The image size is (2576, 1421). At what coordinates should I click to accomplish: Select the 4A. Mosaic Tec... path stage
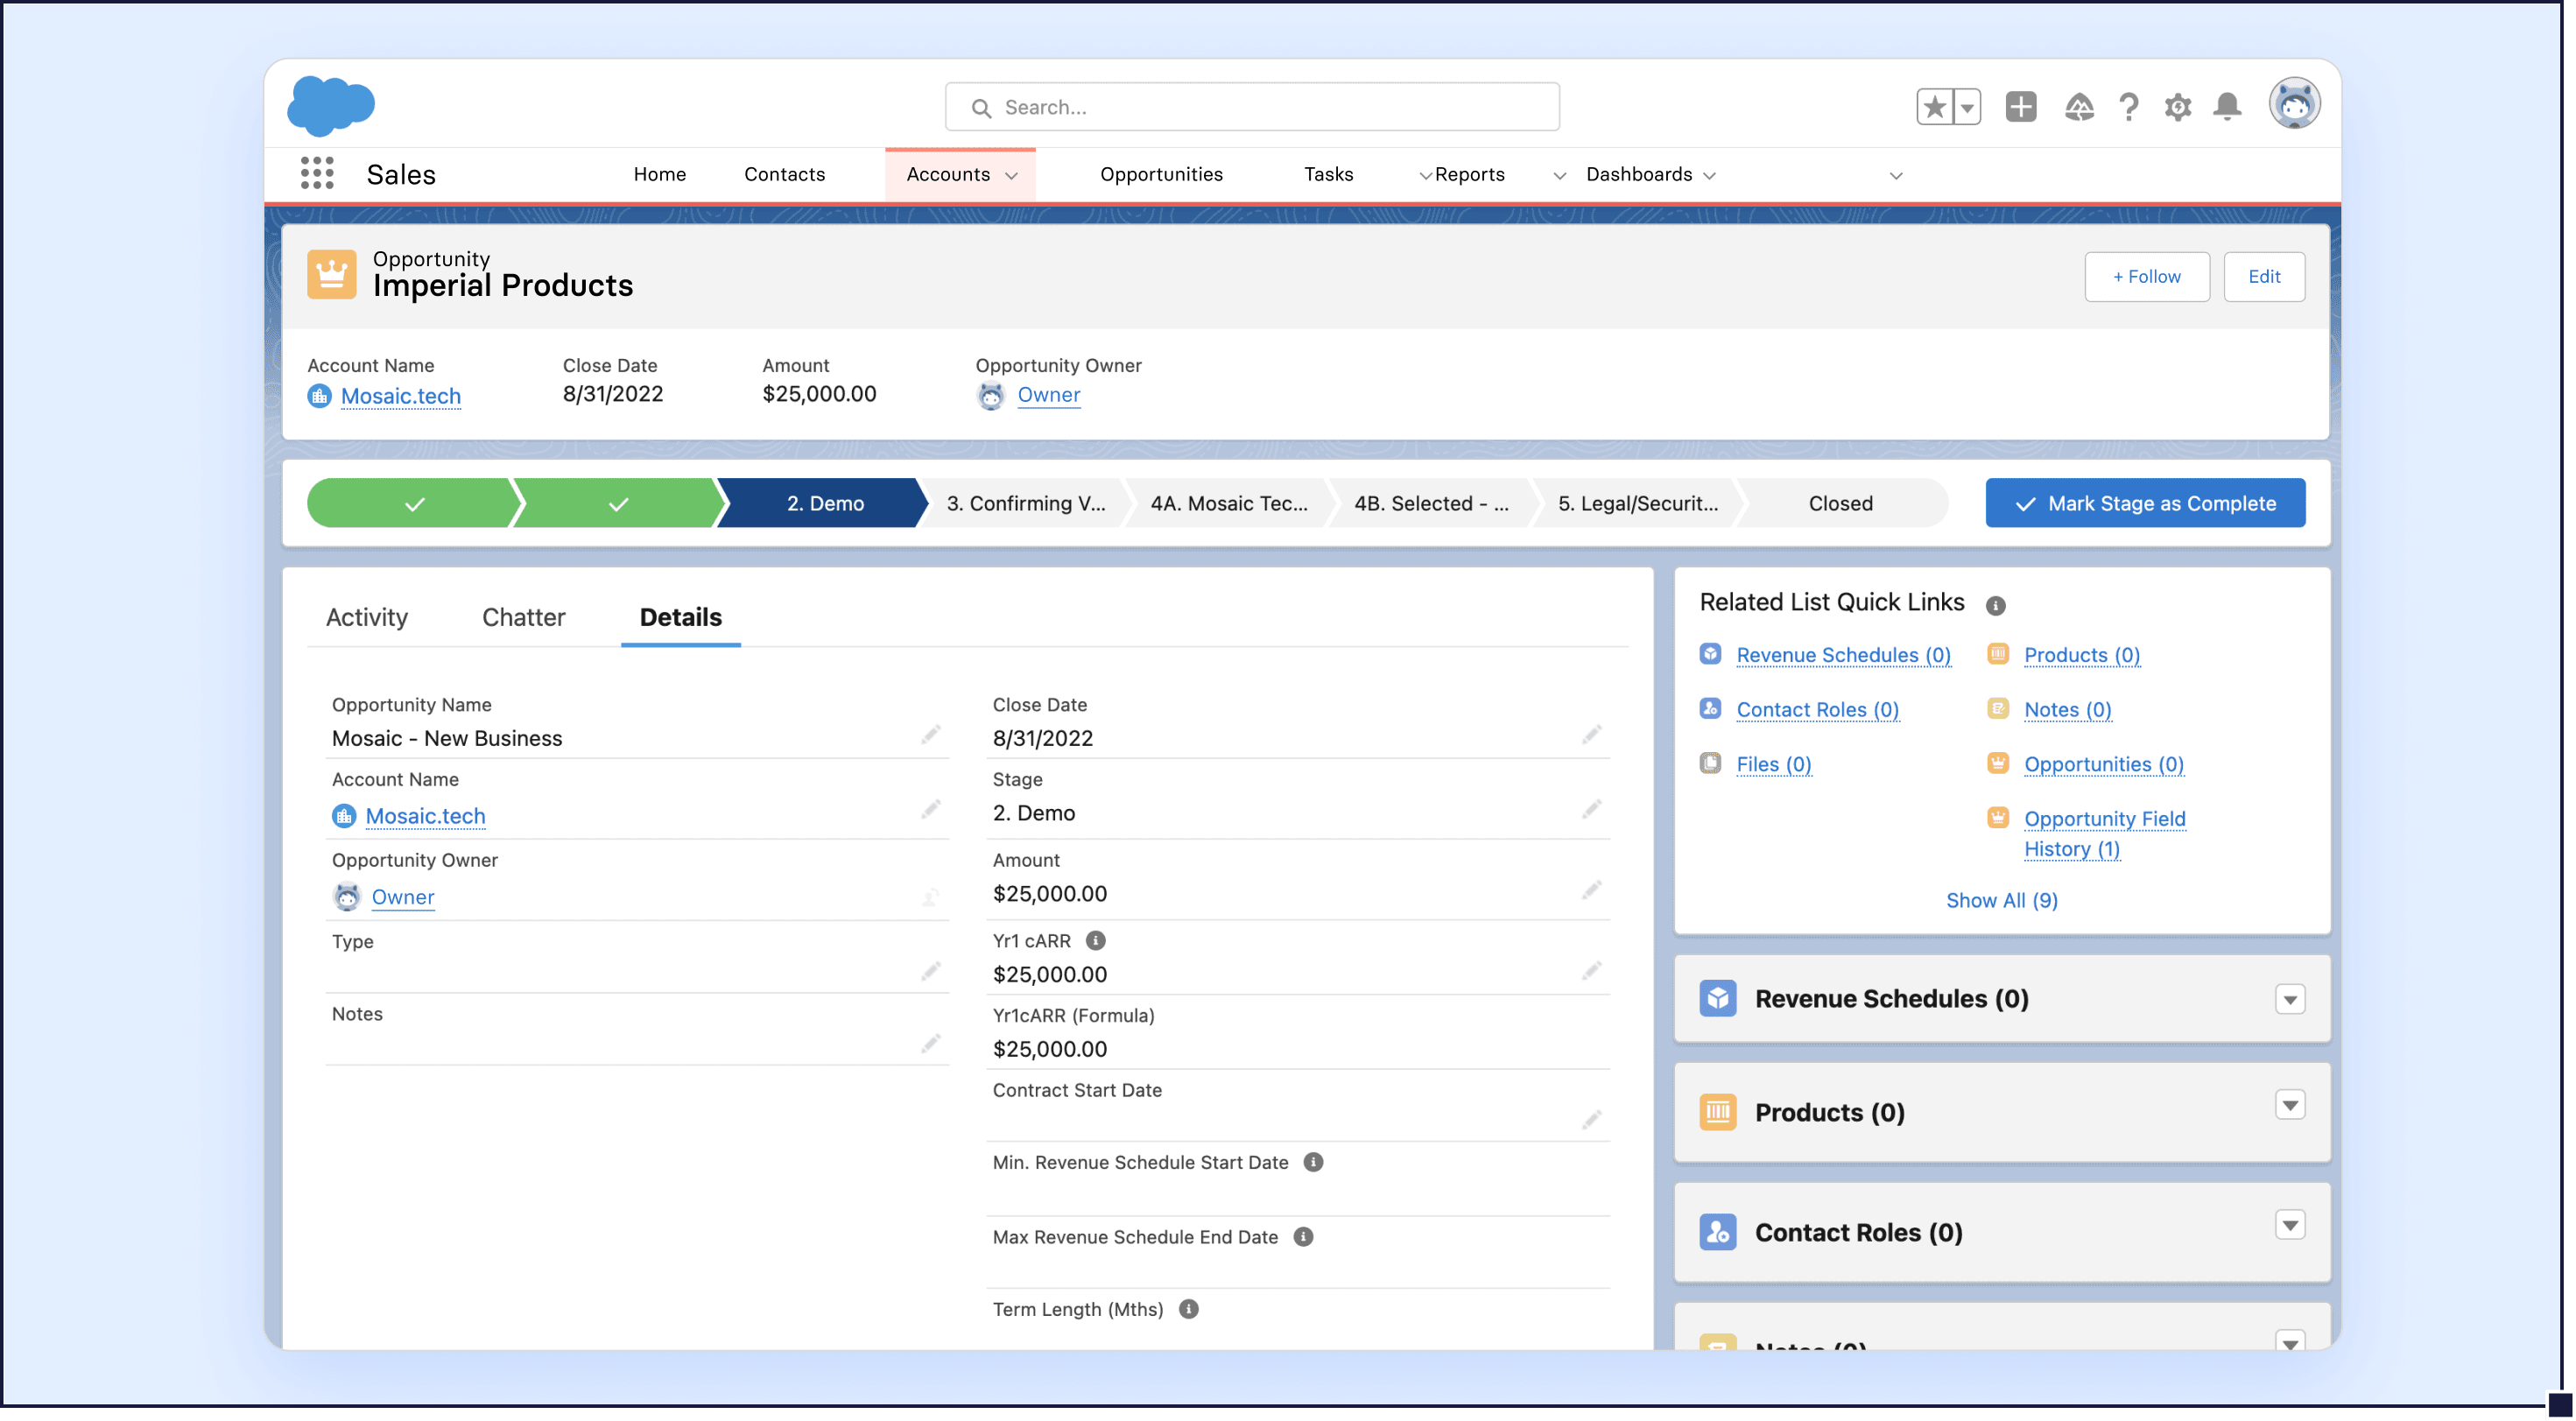coord(1228,503)
